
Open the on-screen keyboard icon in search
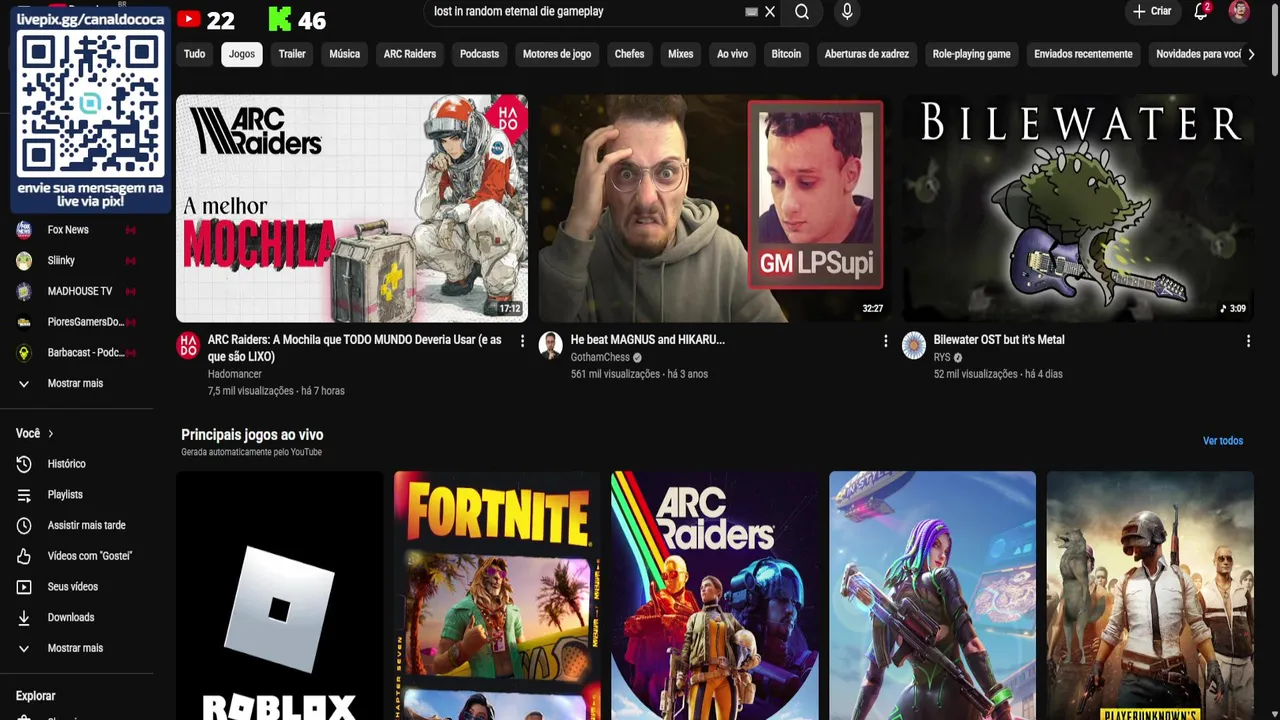tap(751, 12)
